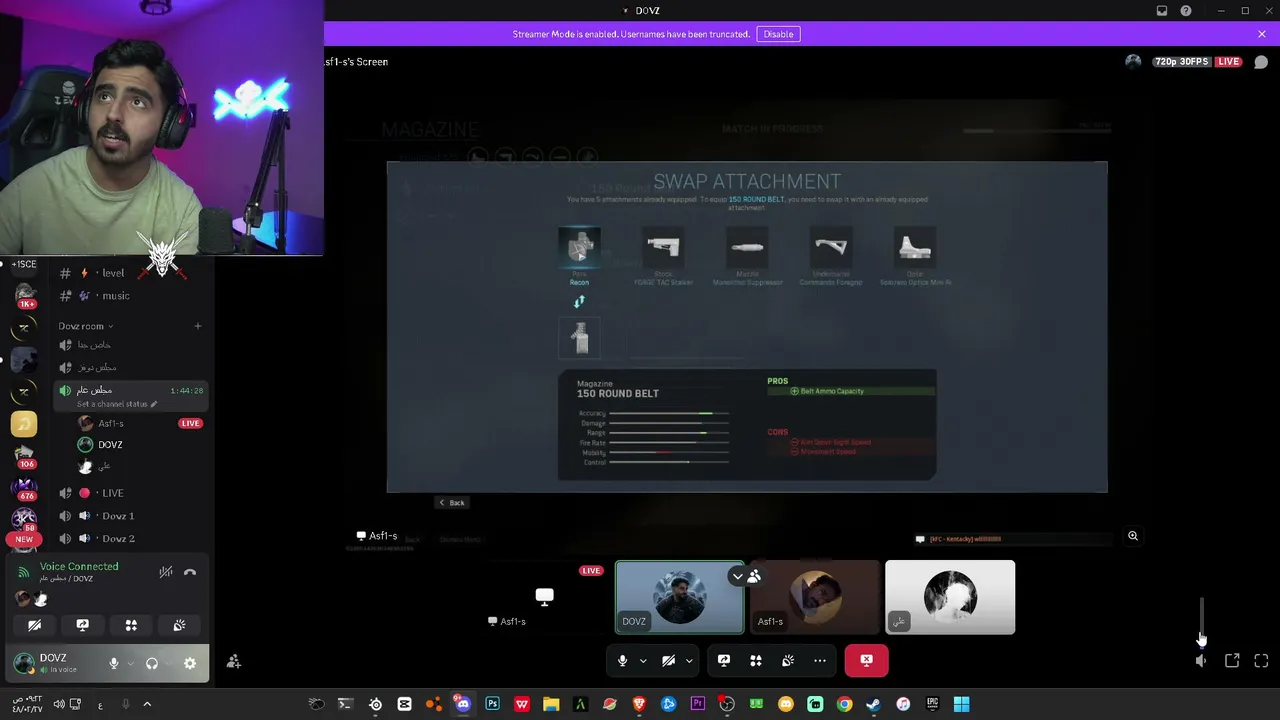The image size is (1280, 720).
Task: Collapse the Dovz room category
Action: 85,326
